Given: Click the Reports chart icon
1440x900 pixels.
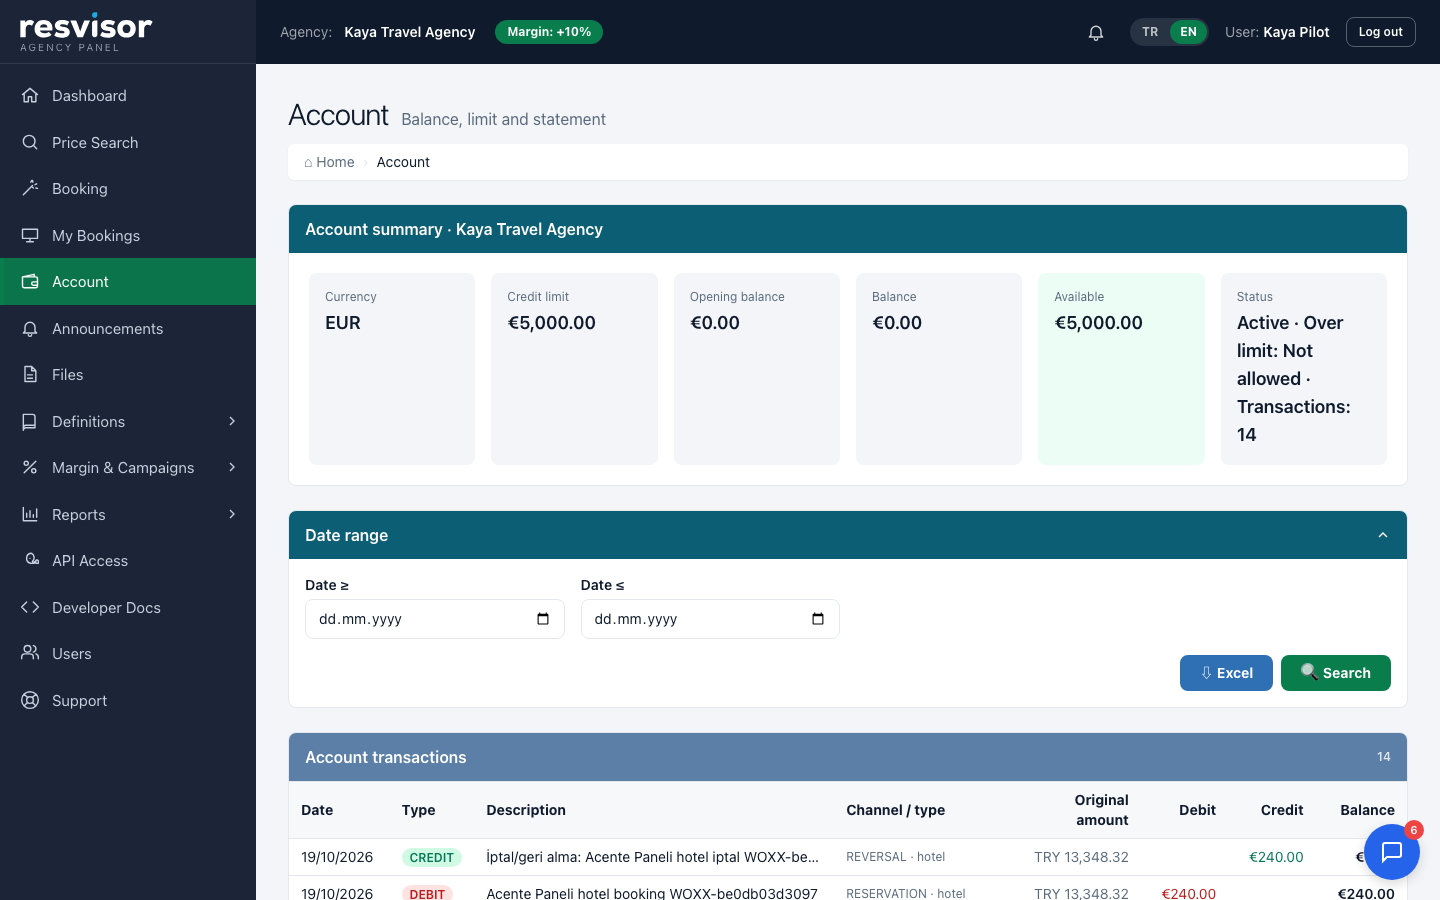Looking at the screenshot, I should [30, 515].
